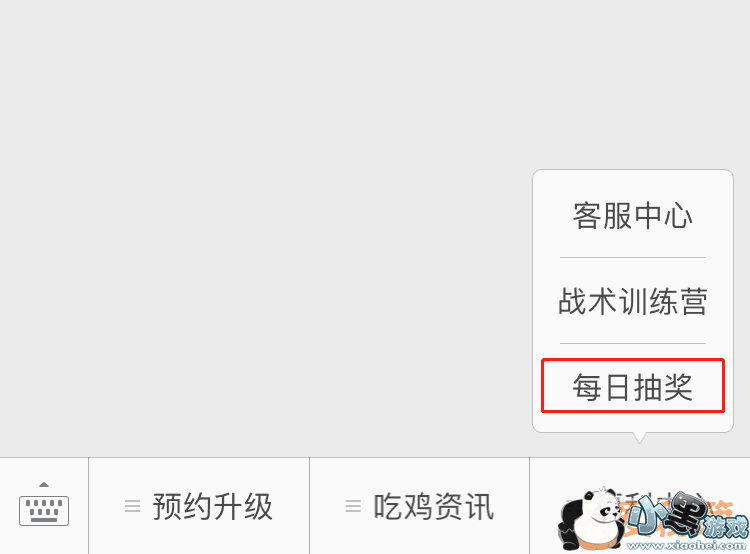Click the 游戏 characters in the watermark
Image resolution: width=750 pixels, height=554 pixels.
[727, 527]
